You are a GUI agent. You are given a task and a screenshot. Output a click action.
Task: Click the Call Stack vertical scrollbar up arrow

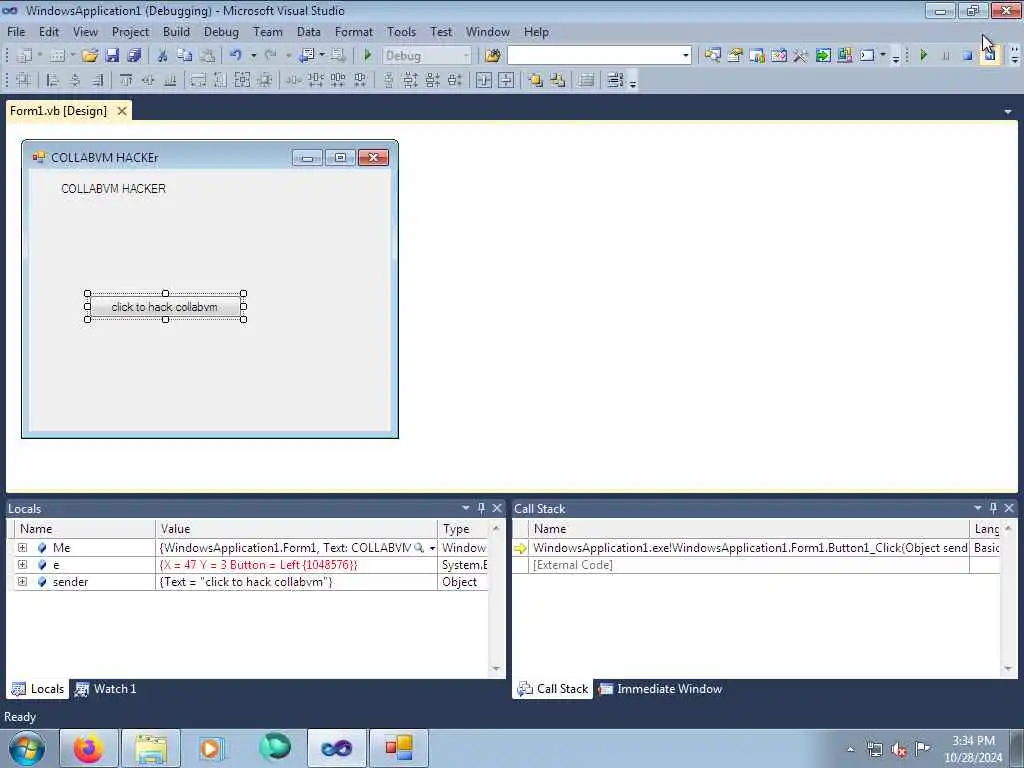[1008, 528]
